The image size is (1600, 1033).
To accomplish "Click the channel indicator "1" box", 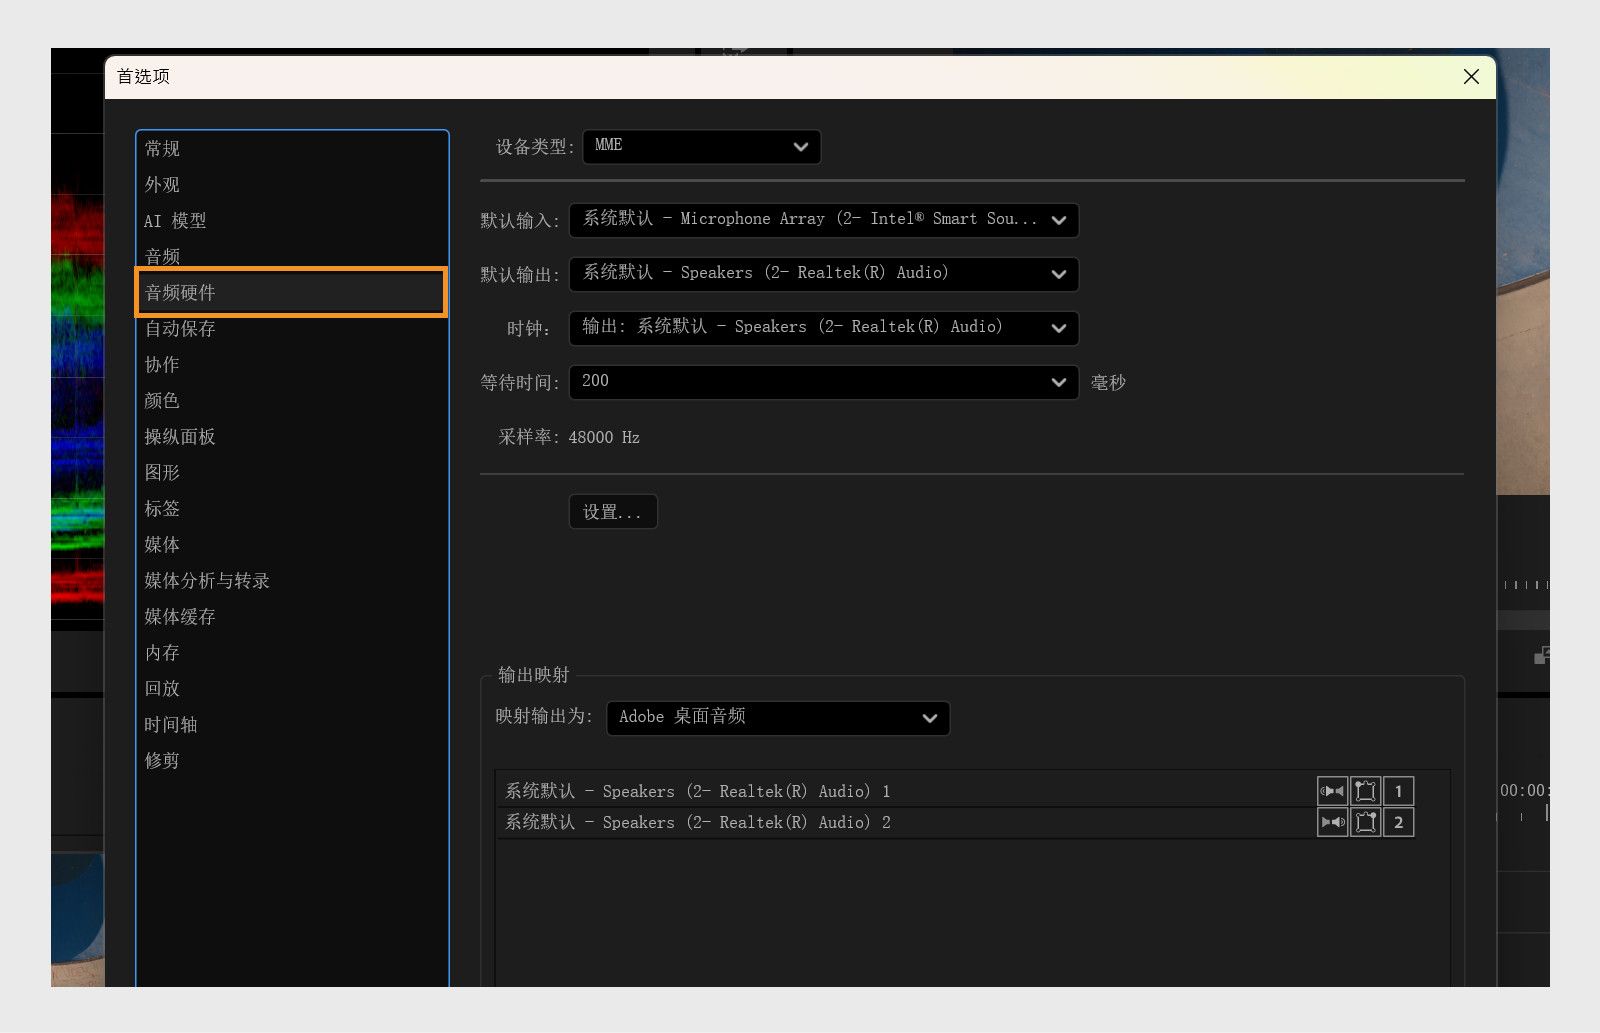I will tap(1398, 790).
